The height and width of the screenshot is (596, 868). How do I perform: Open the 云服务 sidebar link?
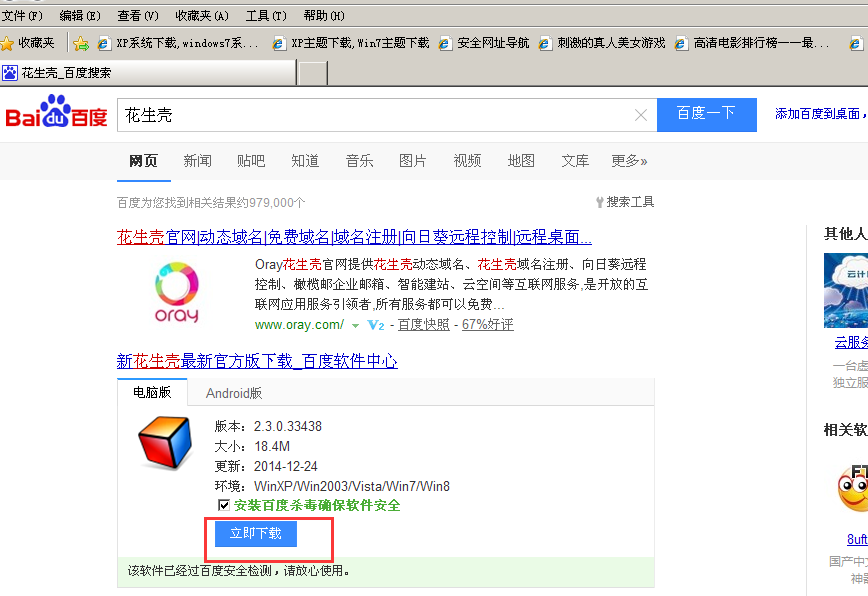click(851, 343)
